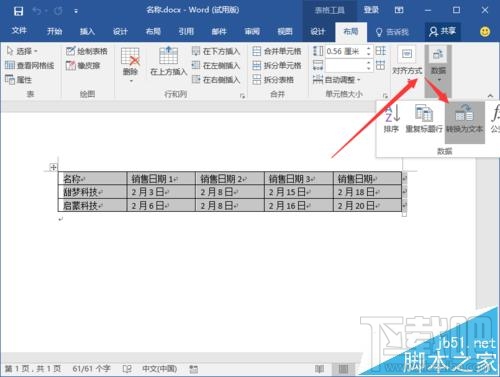Click the smiley feedback icon
Image resolution: width=500 pixels, height=377 pixels.
point(485,32)
